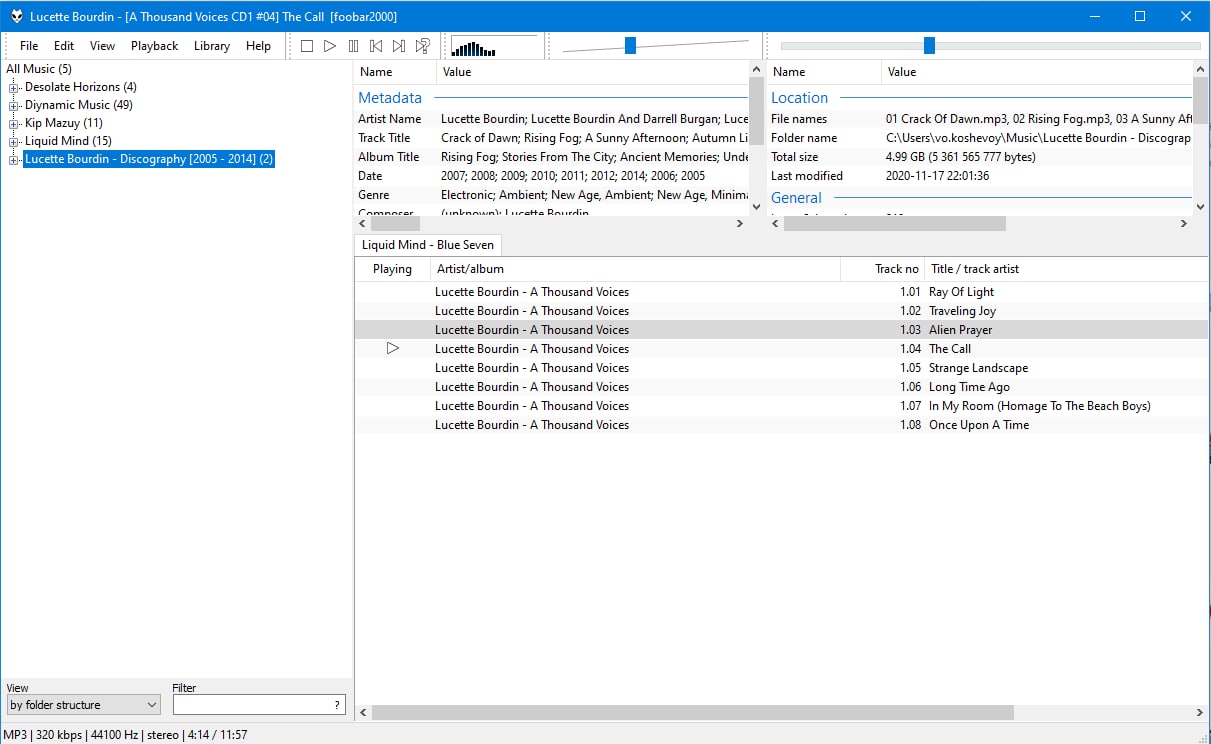Select track 1.04 The Call
This screenshot has width=1211, height=744.
click(x=781, y=349)
